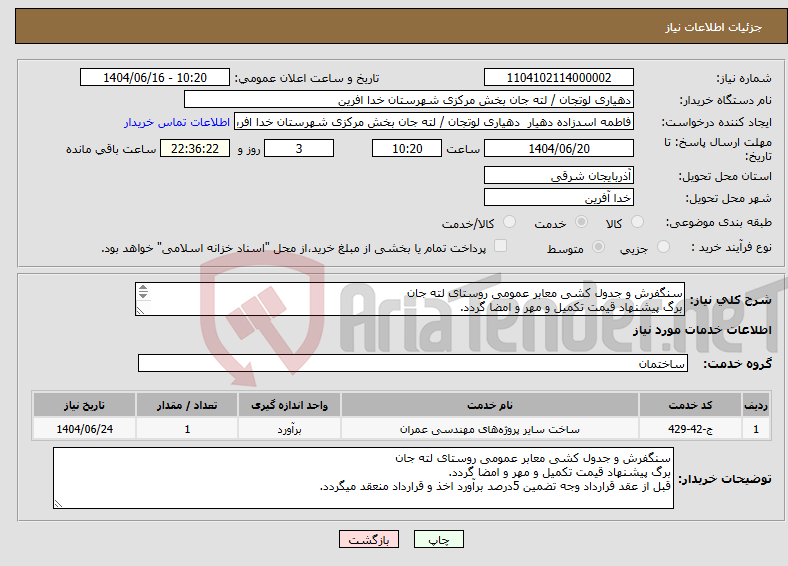The image size is (788, 566).
Task: Click the deadline date field 1404/06/20
Action: click(558, 148)
